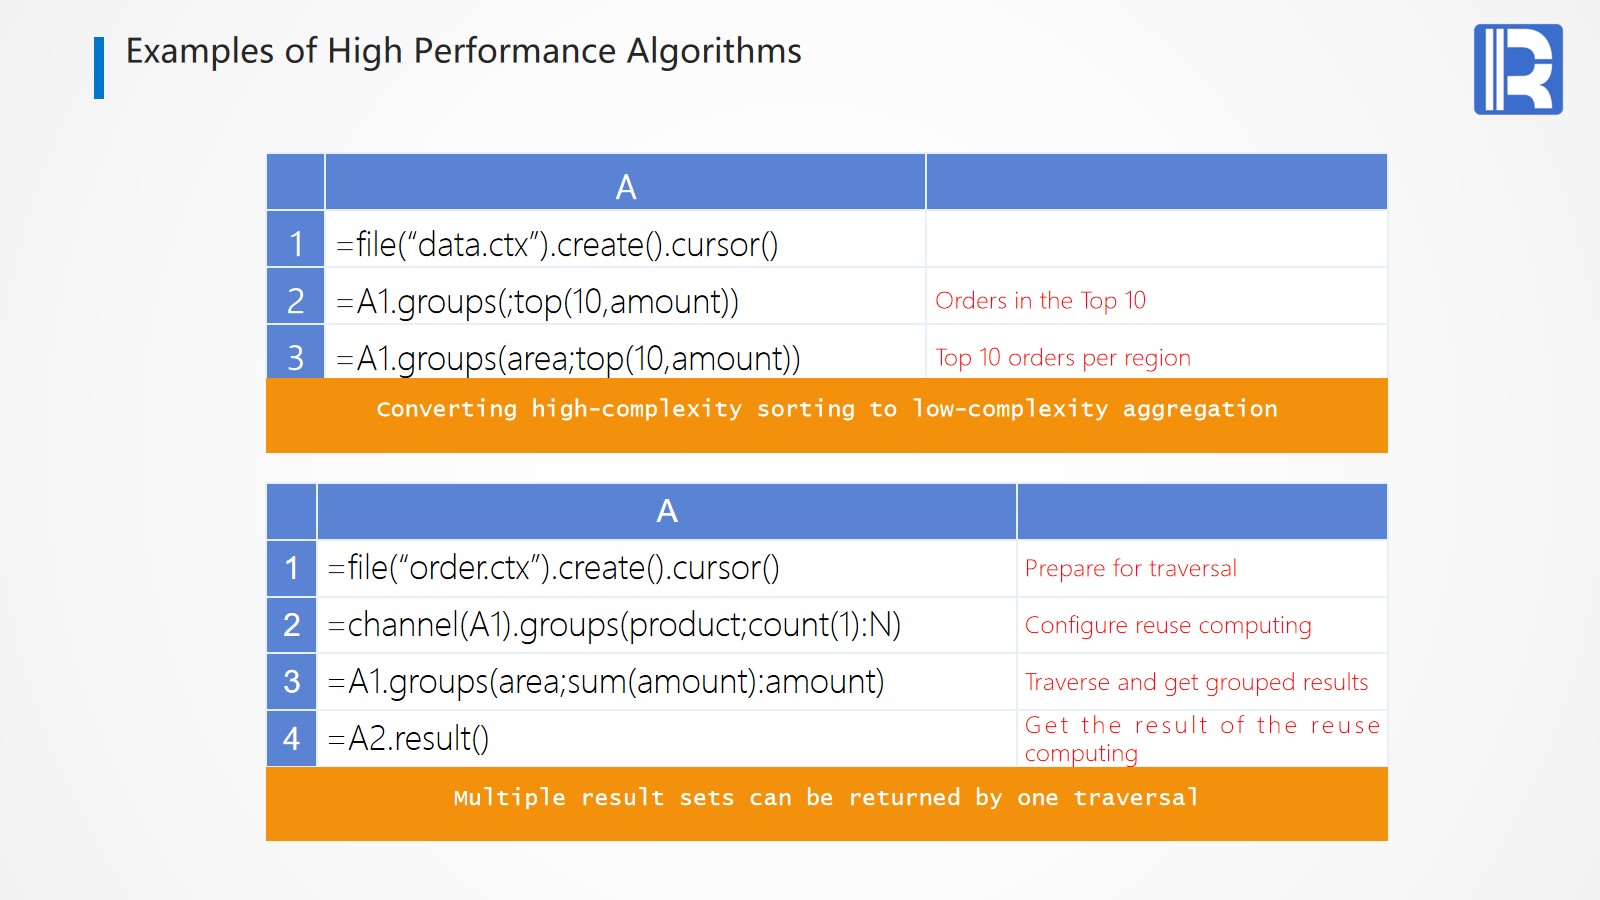Click the 'Prepare for traversal' comment
The image size is (1600, 900).
click(1130, 569)
